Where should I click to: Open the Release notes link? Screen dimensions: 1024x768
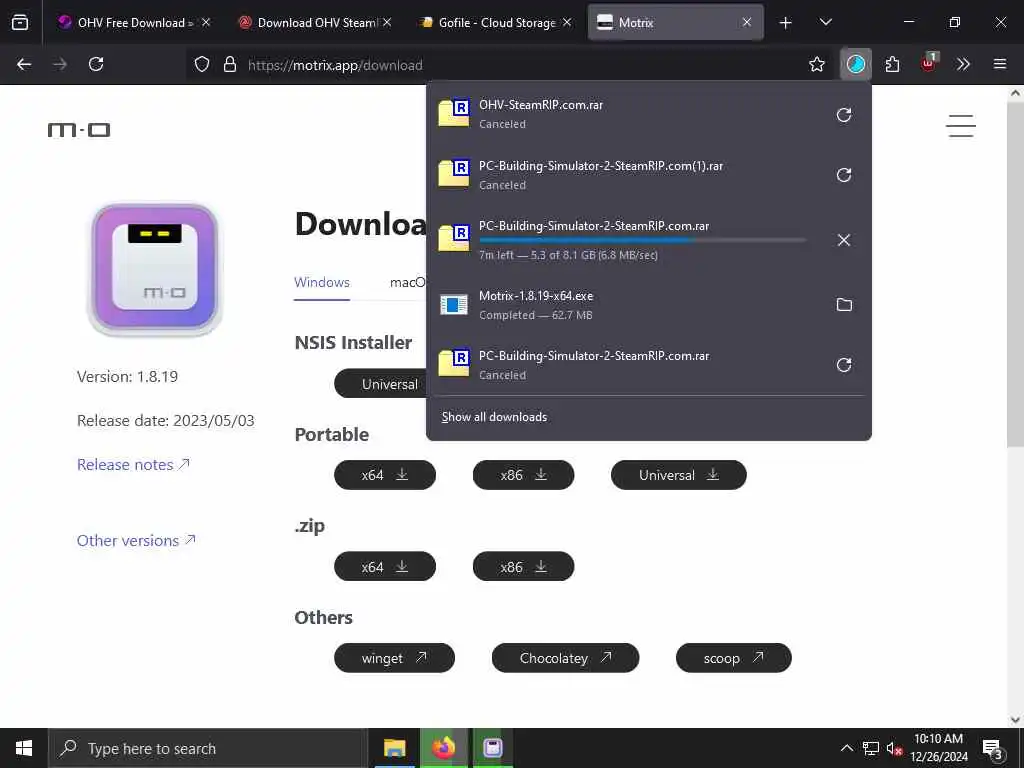click(x=133, y=464)
